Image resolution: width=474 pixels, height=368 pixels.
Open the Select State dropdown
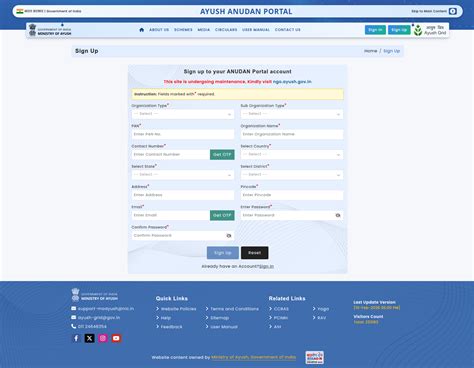[183, 175]
